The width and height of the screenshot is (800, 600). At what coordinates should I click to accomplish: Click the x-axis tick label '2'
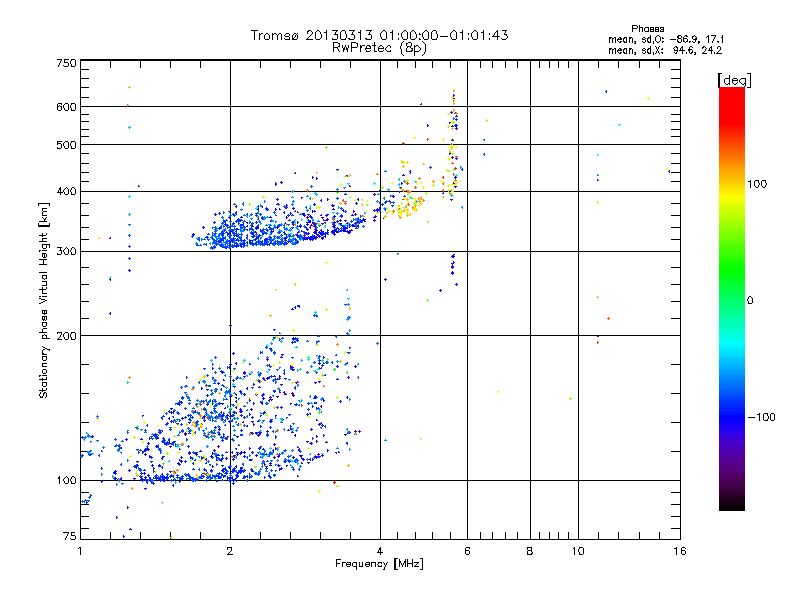coord(230,551)
